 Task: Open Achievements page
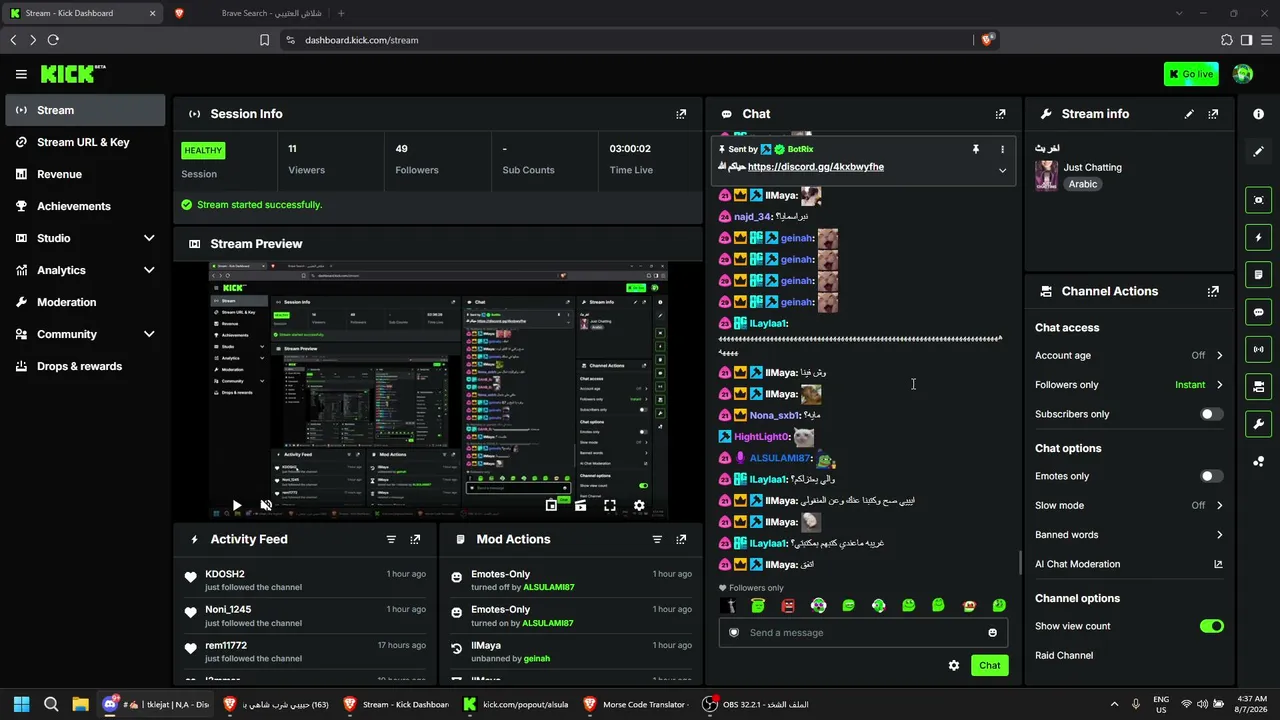pyautogui.click(x=85, y=206)
